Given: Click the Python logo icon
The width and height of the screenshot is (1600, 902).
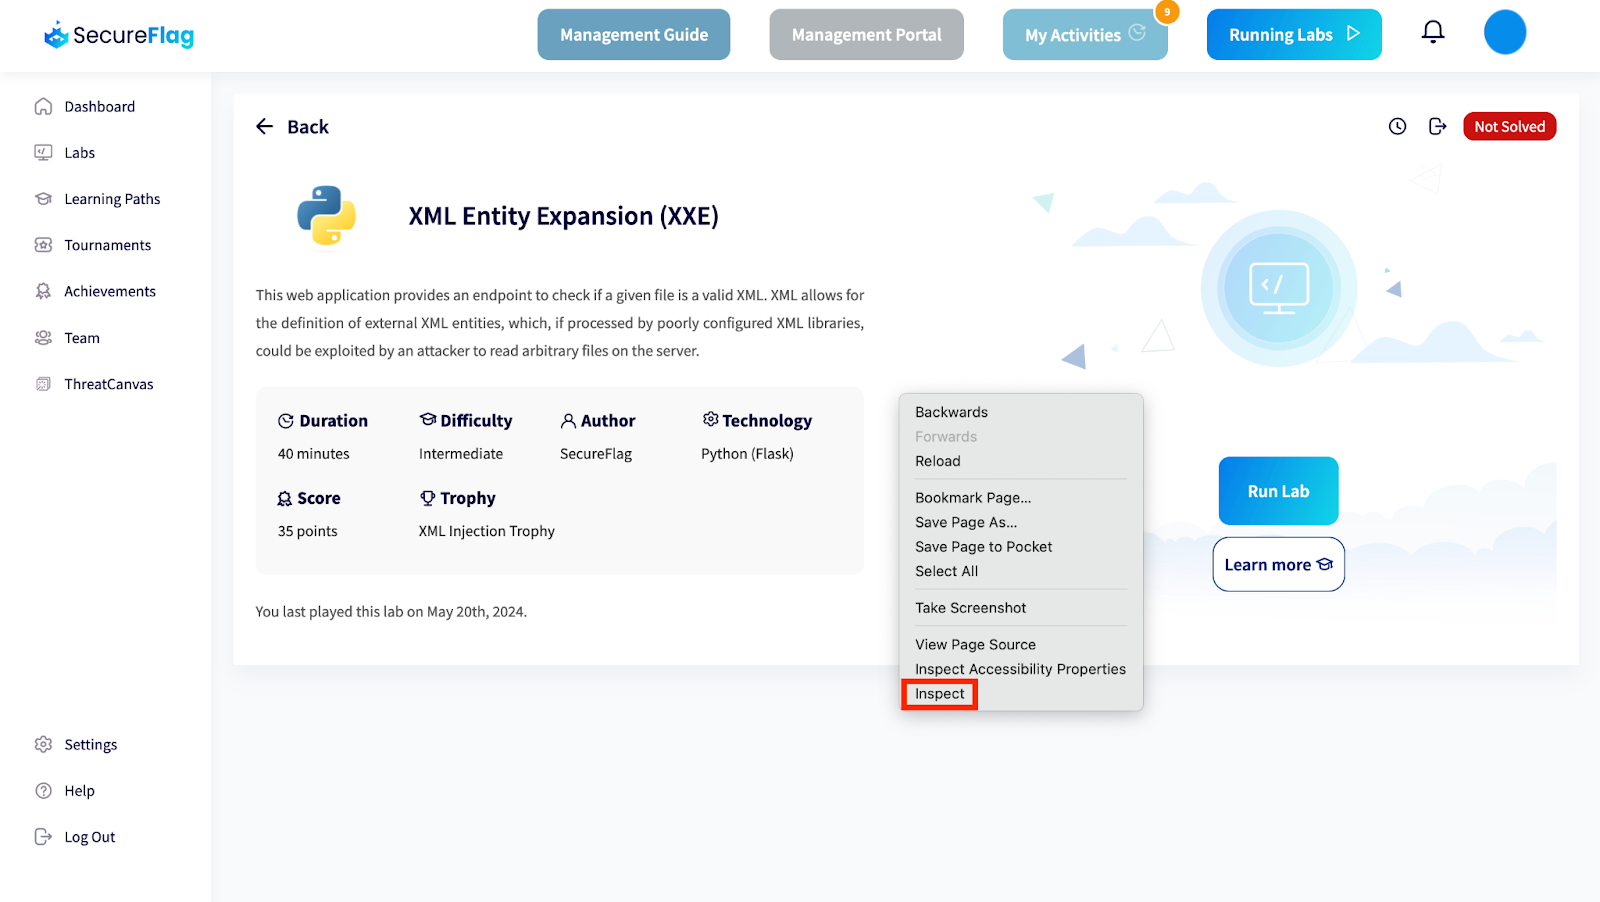Looking at the screenshot, I should [x=326, y=215].
